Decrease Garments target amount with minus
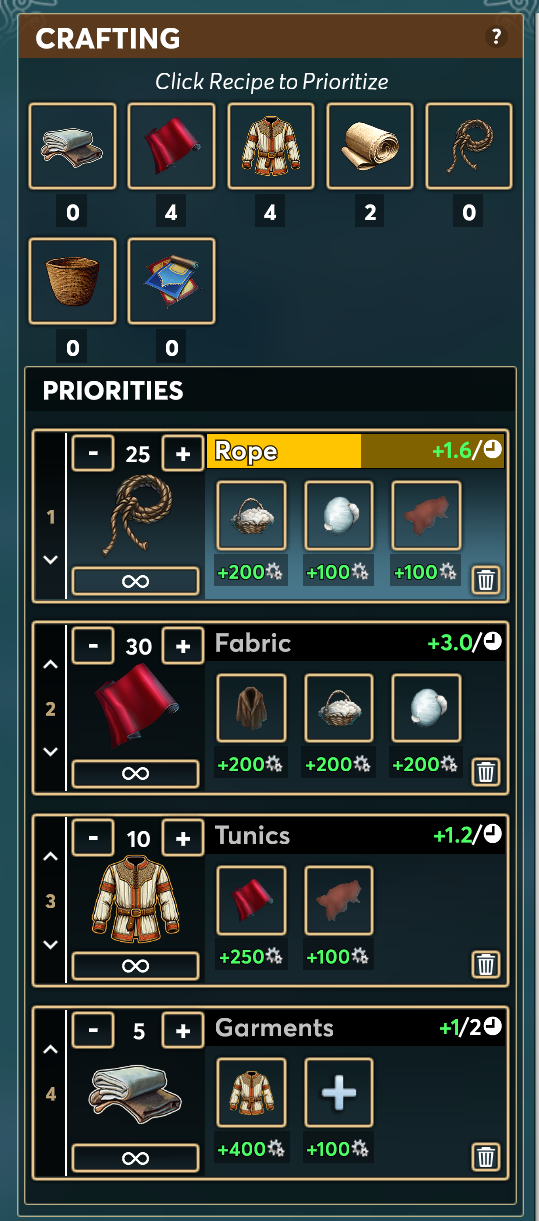The height and width of the screenshot is (1221, 539). click(x=93, y=1030)
